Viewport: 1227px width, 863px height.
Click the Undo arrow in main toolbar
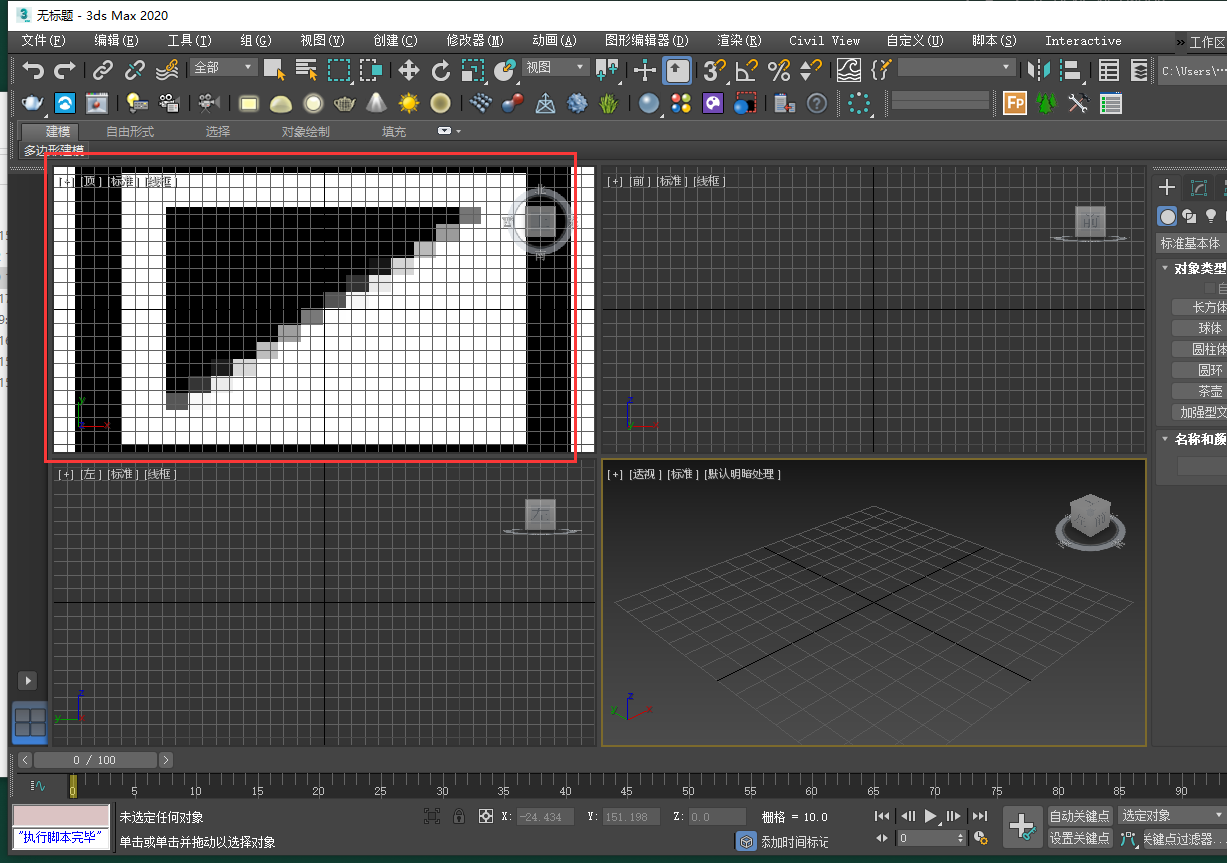(34, 70)
